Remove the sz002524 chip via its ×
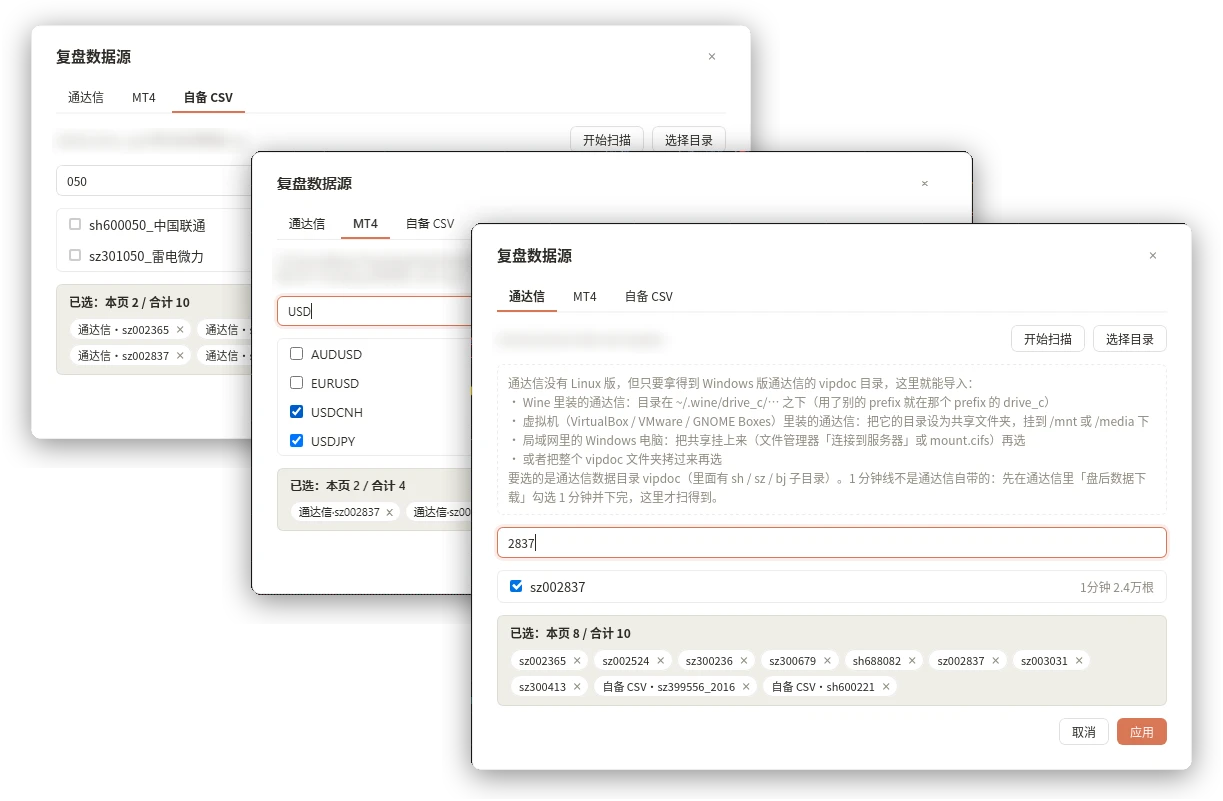The height and width of the screenshot is (801, 1223). (x=660, y=661)
